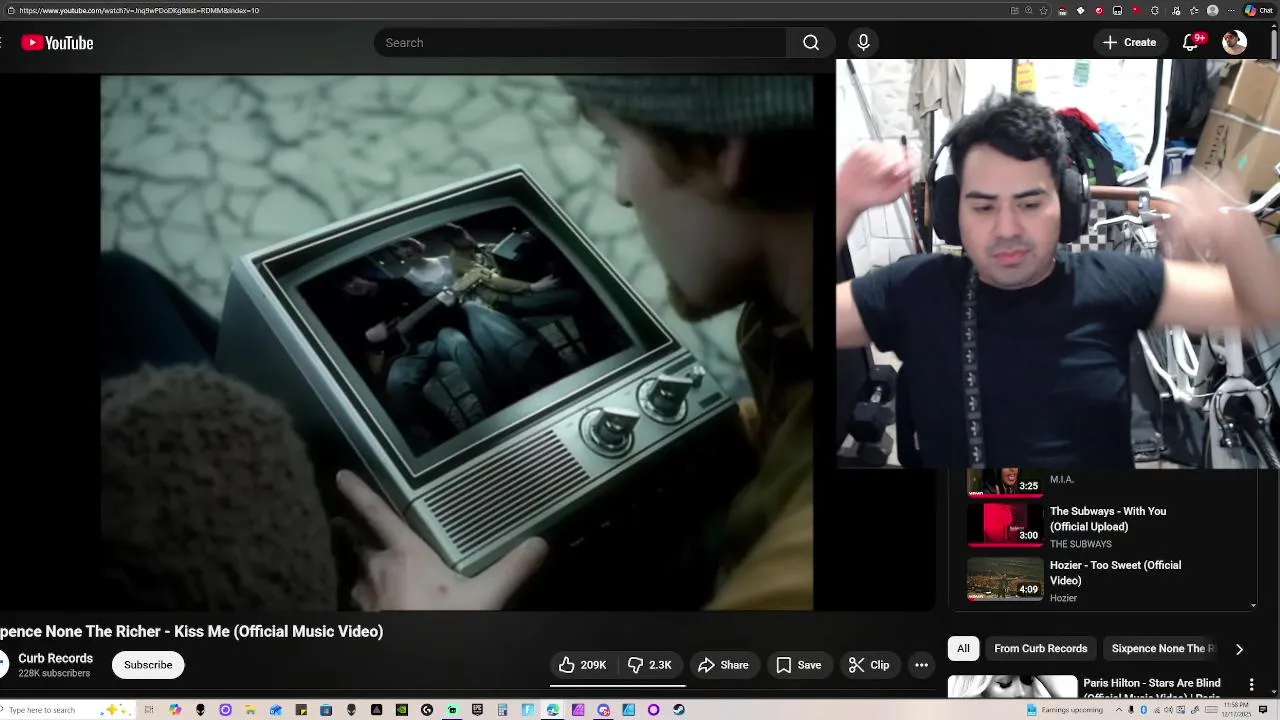This screenshot has height=720, width=1280.
Task: Open Calculator from the taskbar
Action: [502, 710]
